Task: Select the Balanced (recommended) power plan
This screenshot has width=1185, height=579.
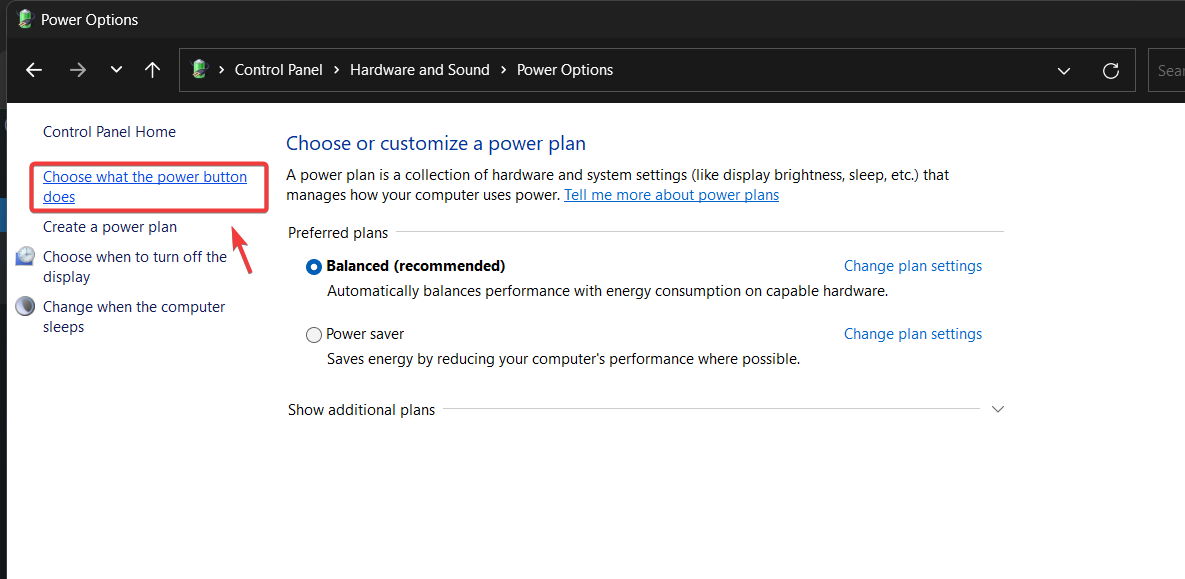Action: pyautogui.click(x=314, y=267)
